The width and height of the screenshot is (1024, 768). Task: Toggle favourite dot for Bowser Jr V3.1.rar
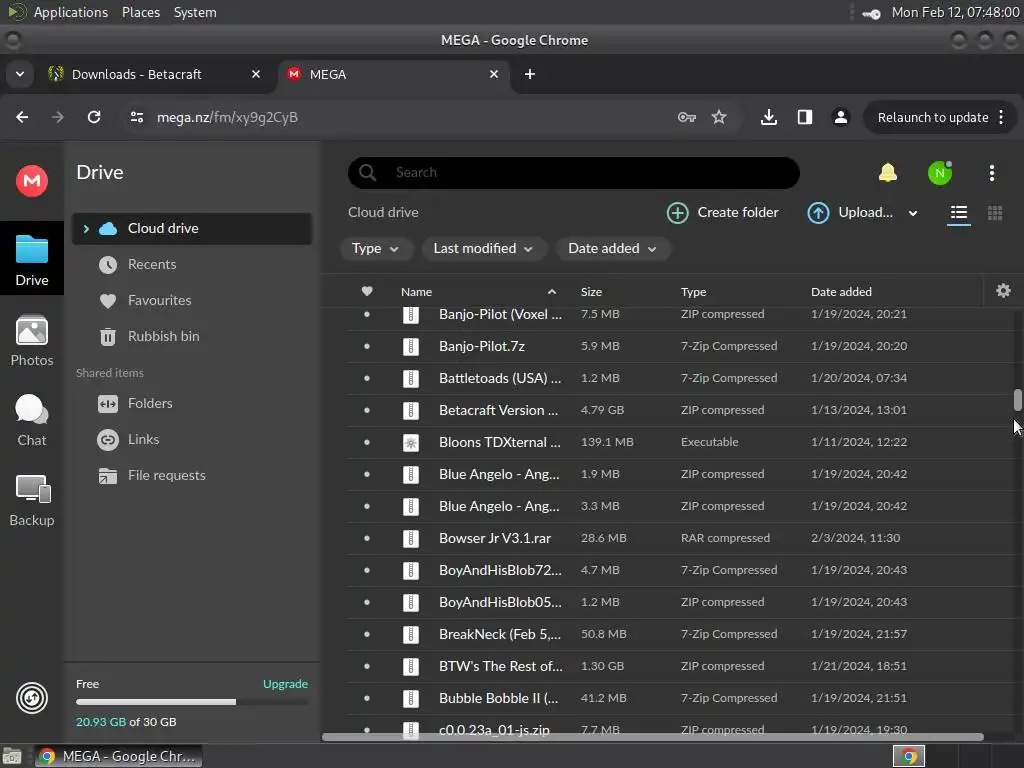367,538
